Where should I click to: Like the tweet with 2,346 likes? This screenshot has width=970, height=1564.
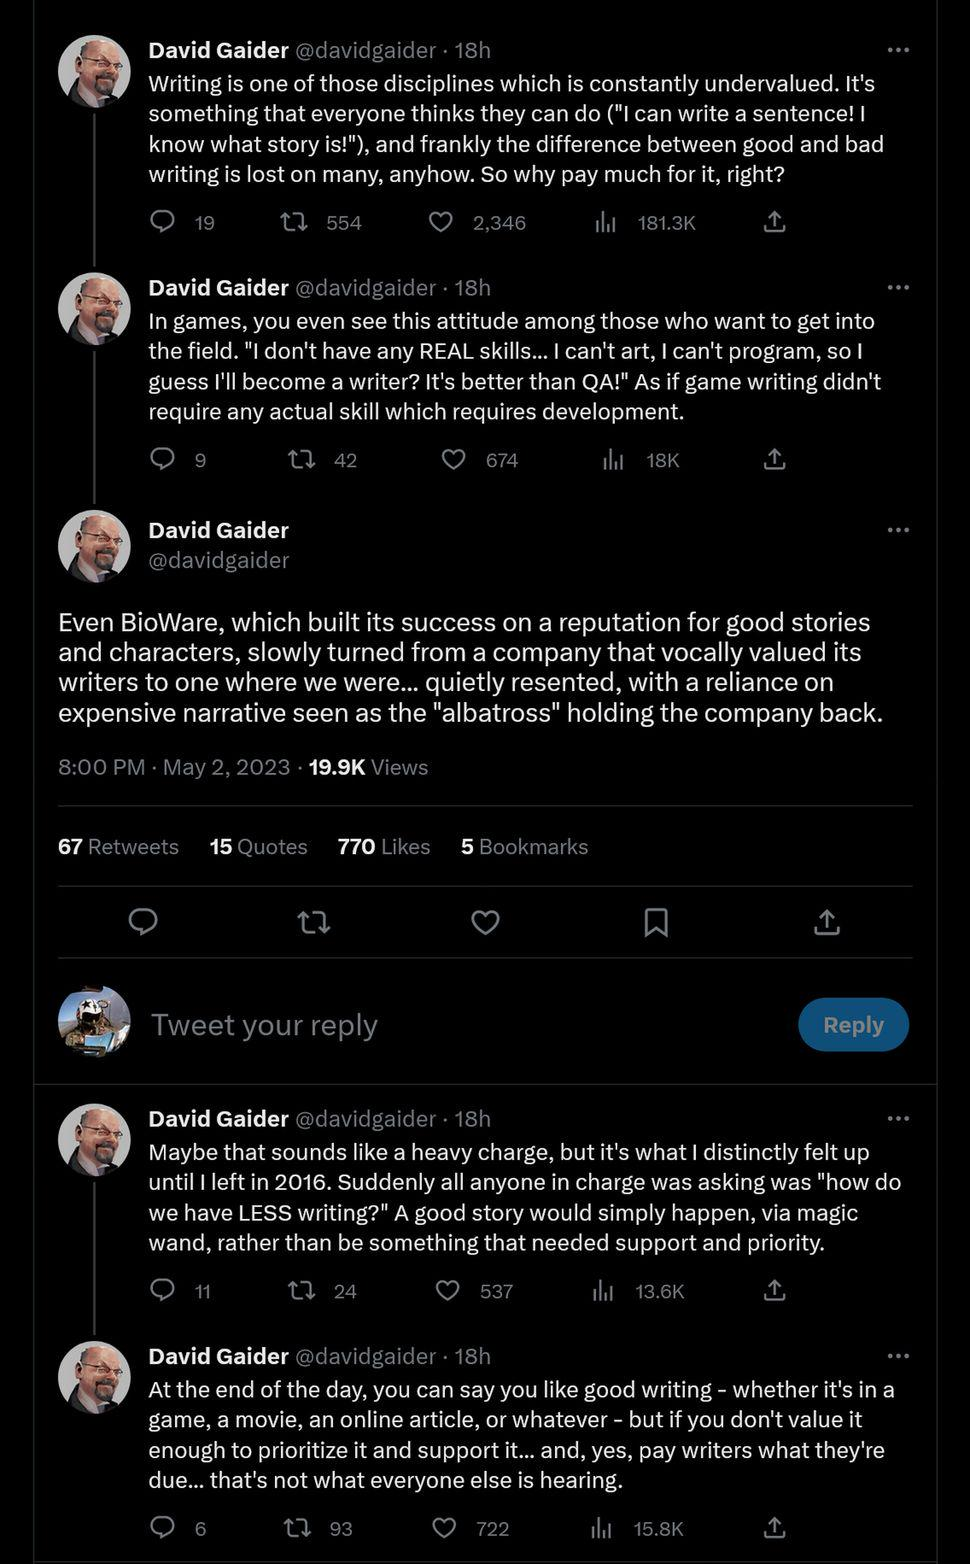click(x=441, y=222)
